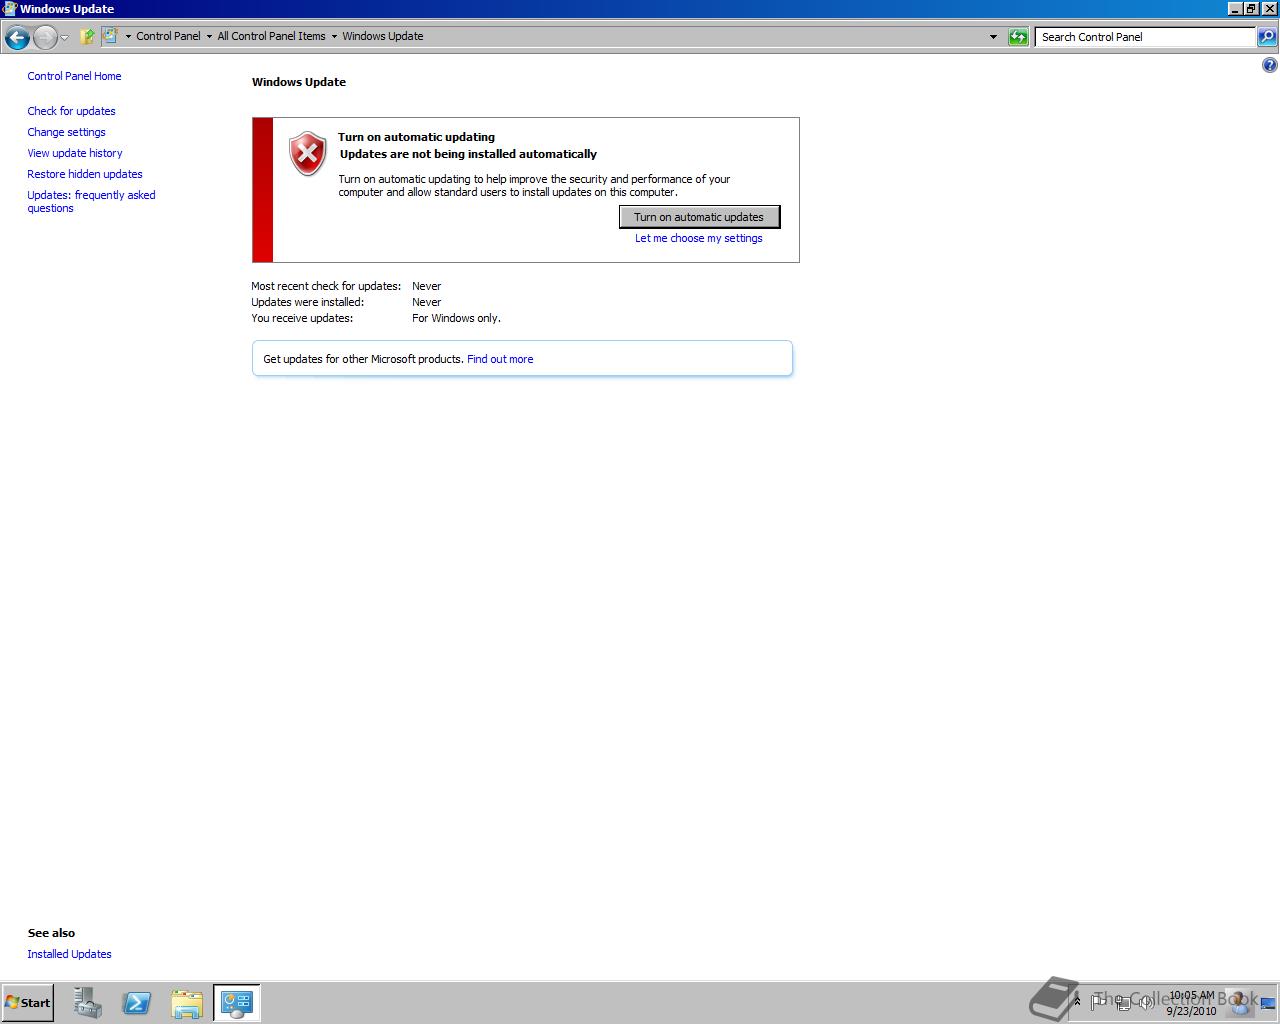This screenshot has height=1024, width=1280.
Task: Click Show desktop icon at taskbar end
Action: tap(1268, 1003)
